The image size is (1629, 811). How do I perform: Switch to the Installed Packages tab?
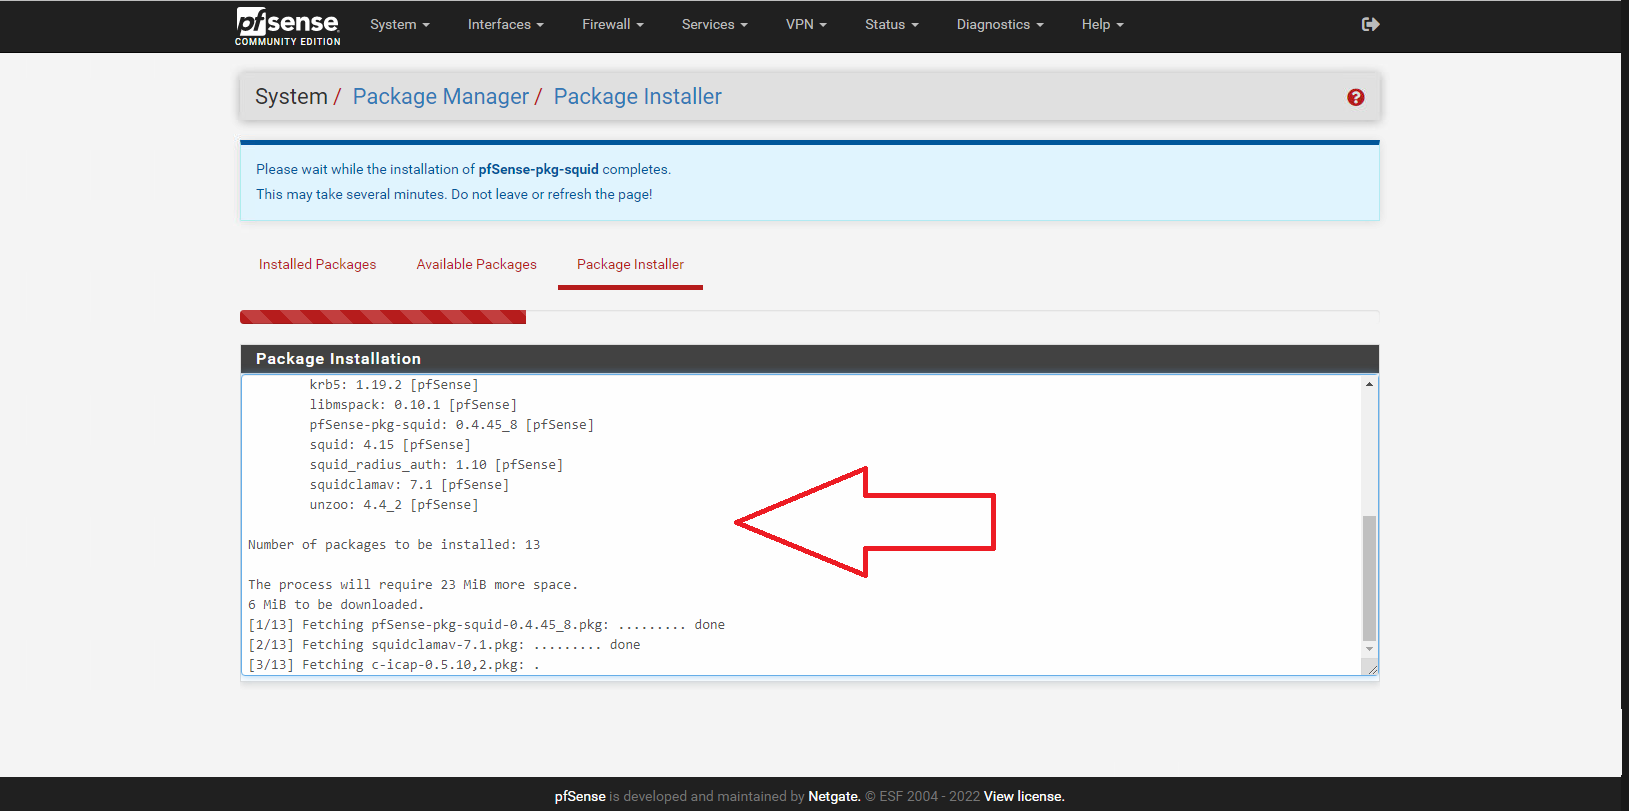coord(317,264)
